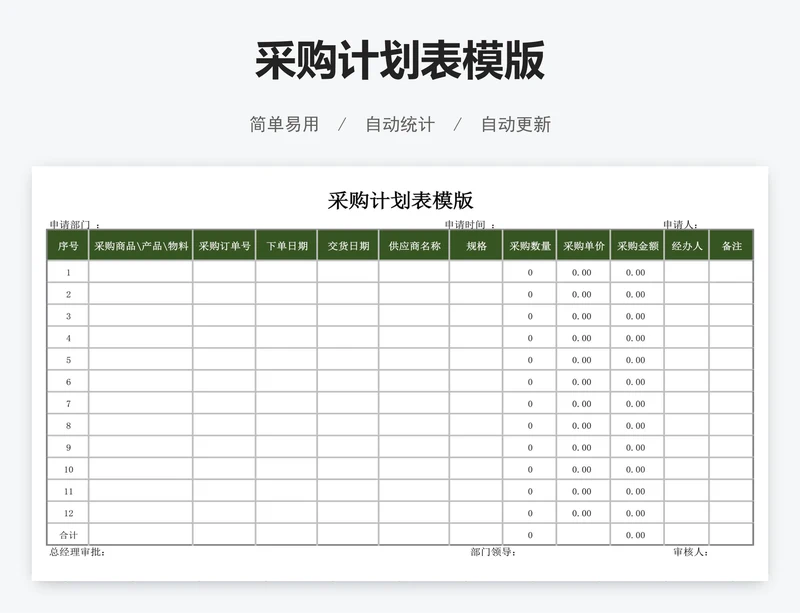
Task: Click the 申请时间 label
Action: pyautogui.click(x=469, y=225)
